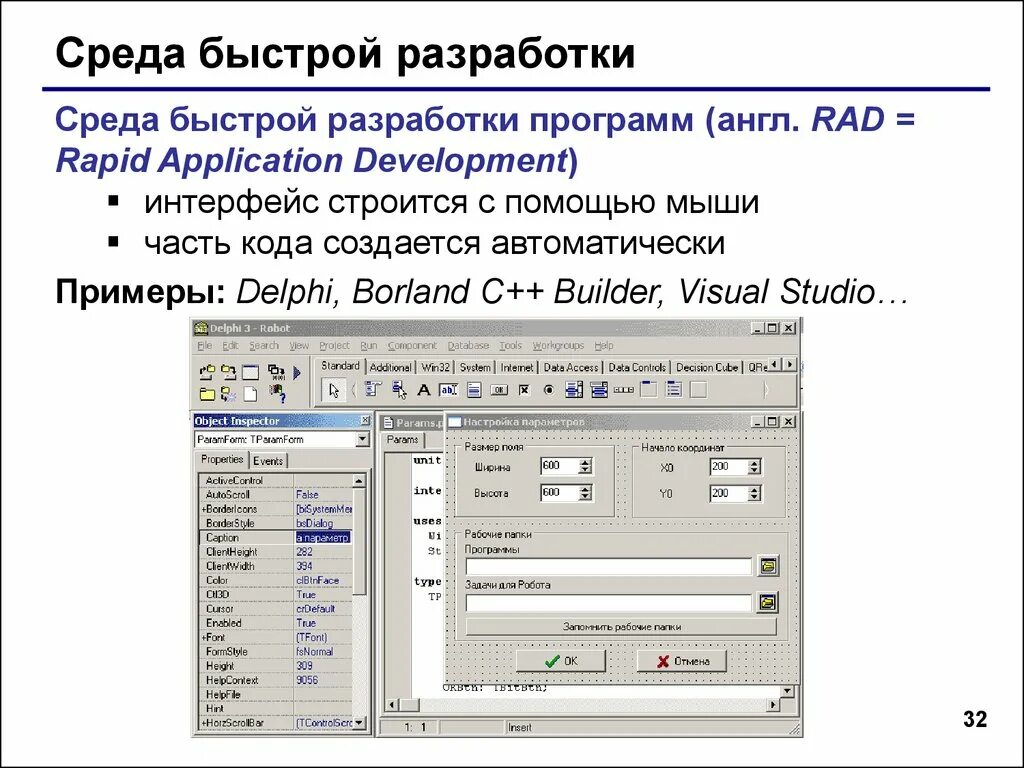The height and width of the screenshot is (768, 1024).
Task: Click the Программы path input field
Action: click(x=609, y=566)
